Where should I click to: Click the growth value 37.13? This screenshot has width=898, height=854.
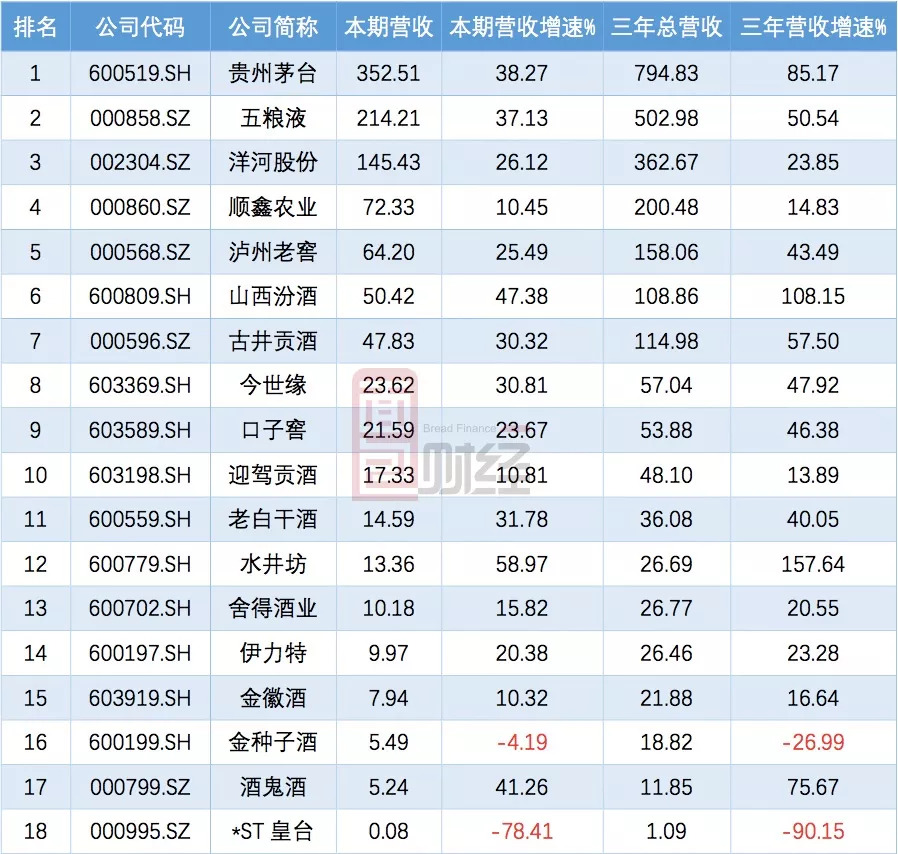522,118
